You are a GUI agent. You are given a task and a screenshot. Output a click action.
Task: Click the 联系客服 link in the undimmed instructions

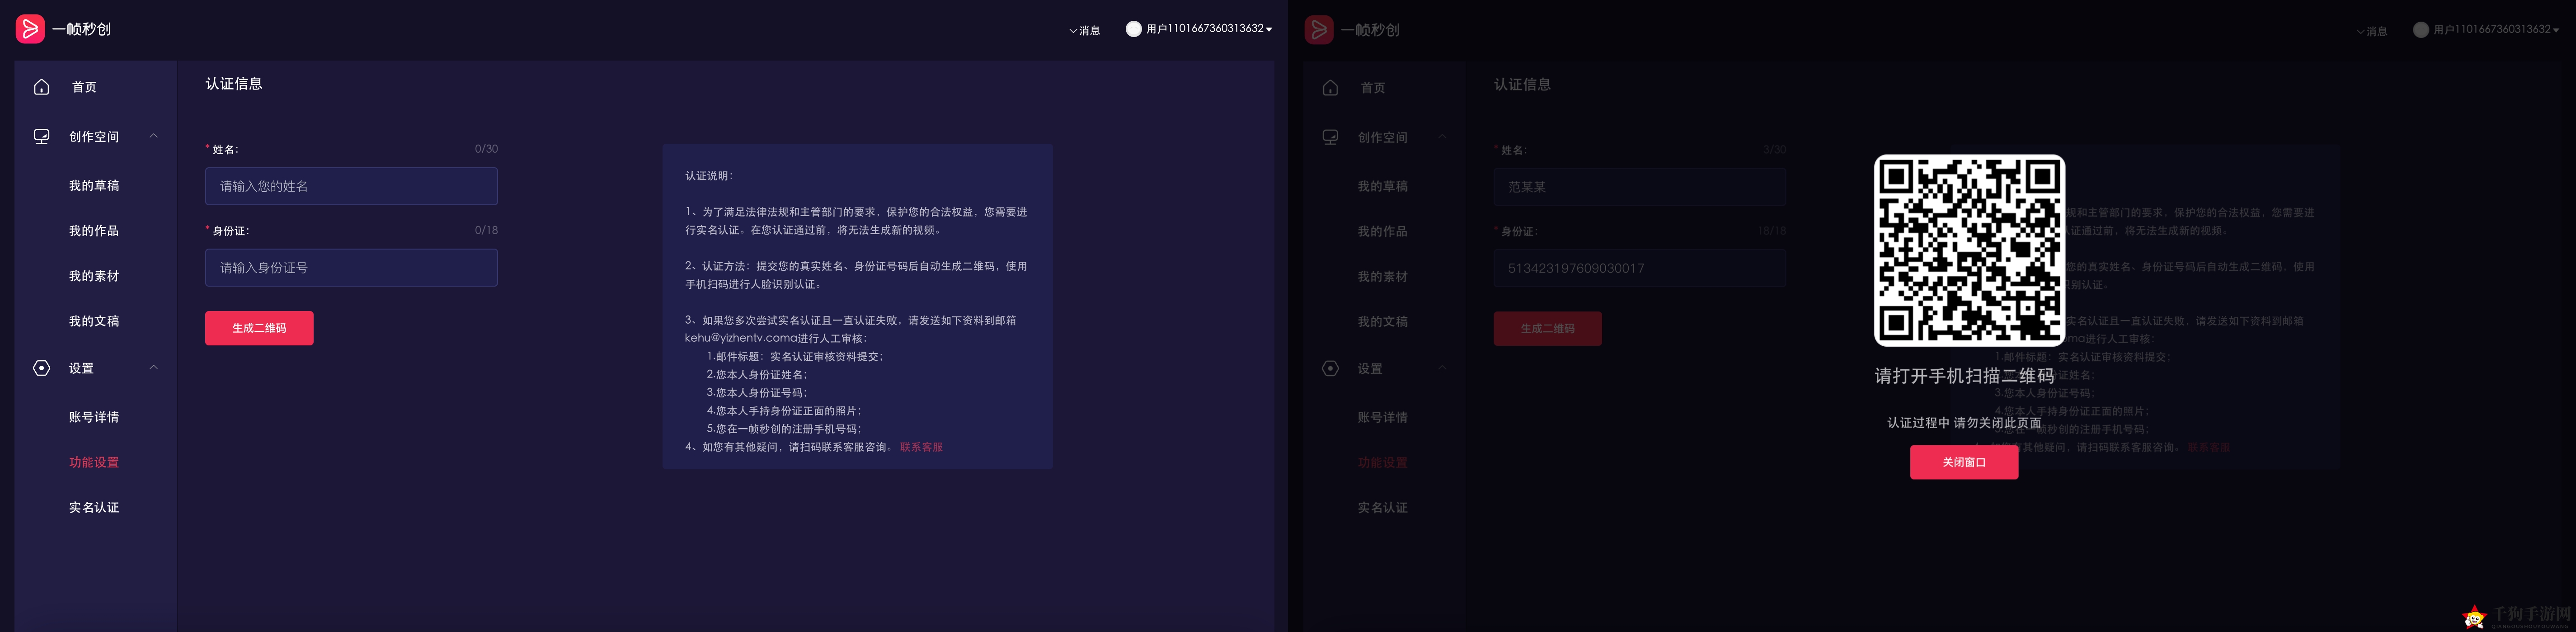921,447
